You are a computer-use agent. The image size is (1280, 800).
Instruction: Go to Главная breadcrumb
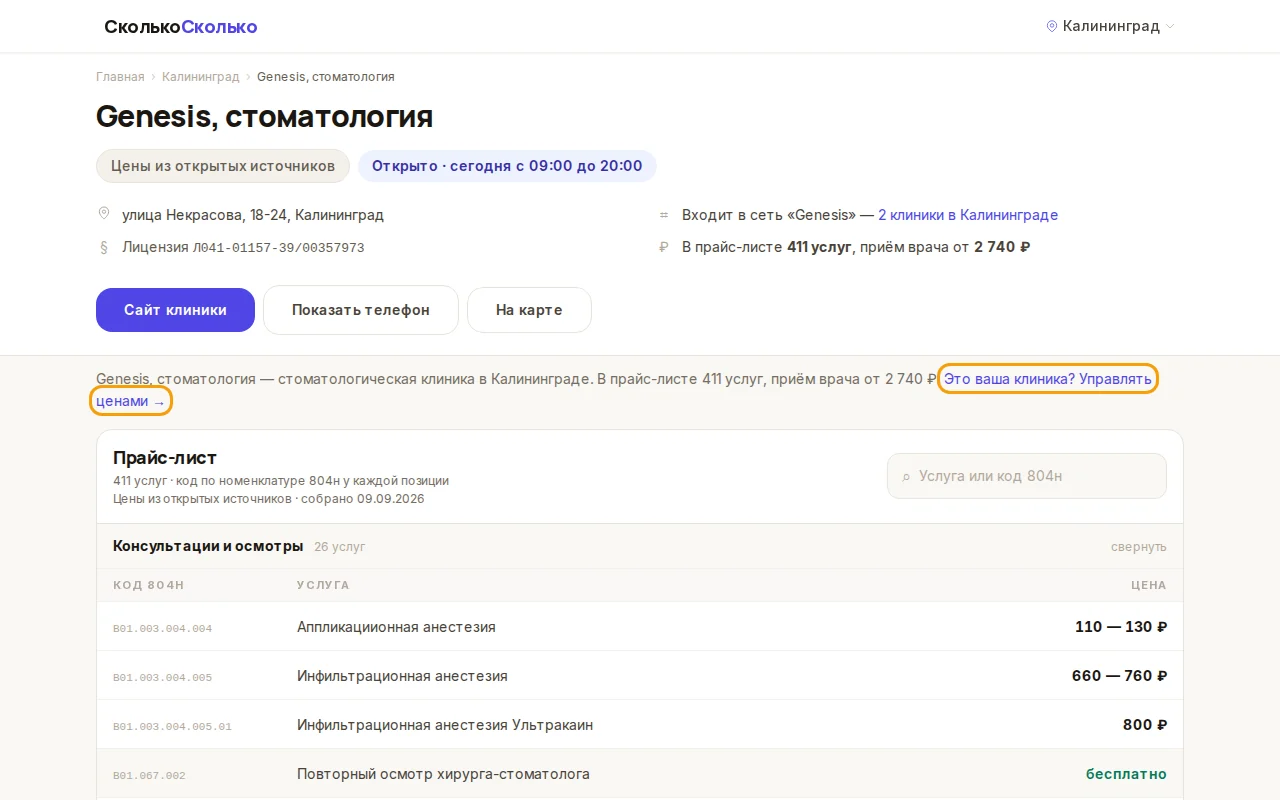pos(120,77)
